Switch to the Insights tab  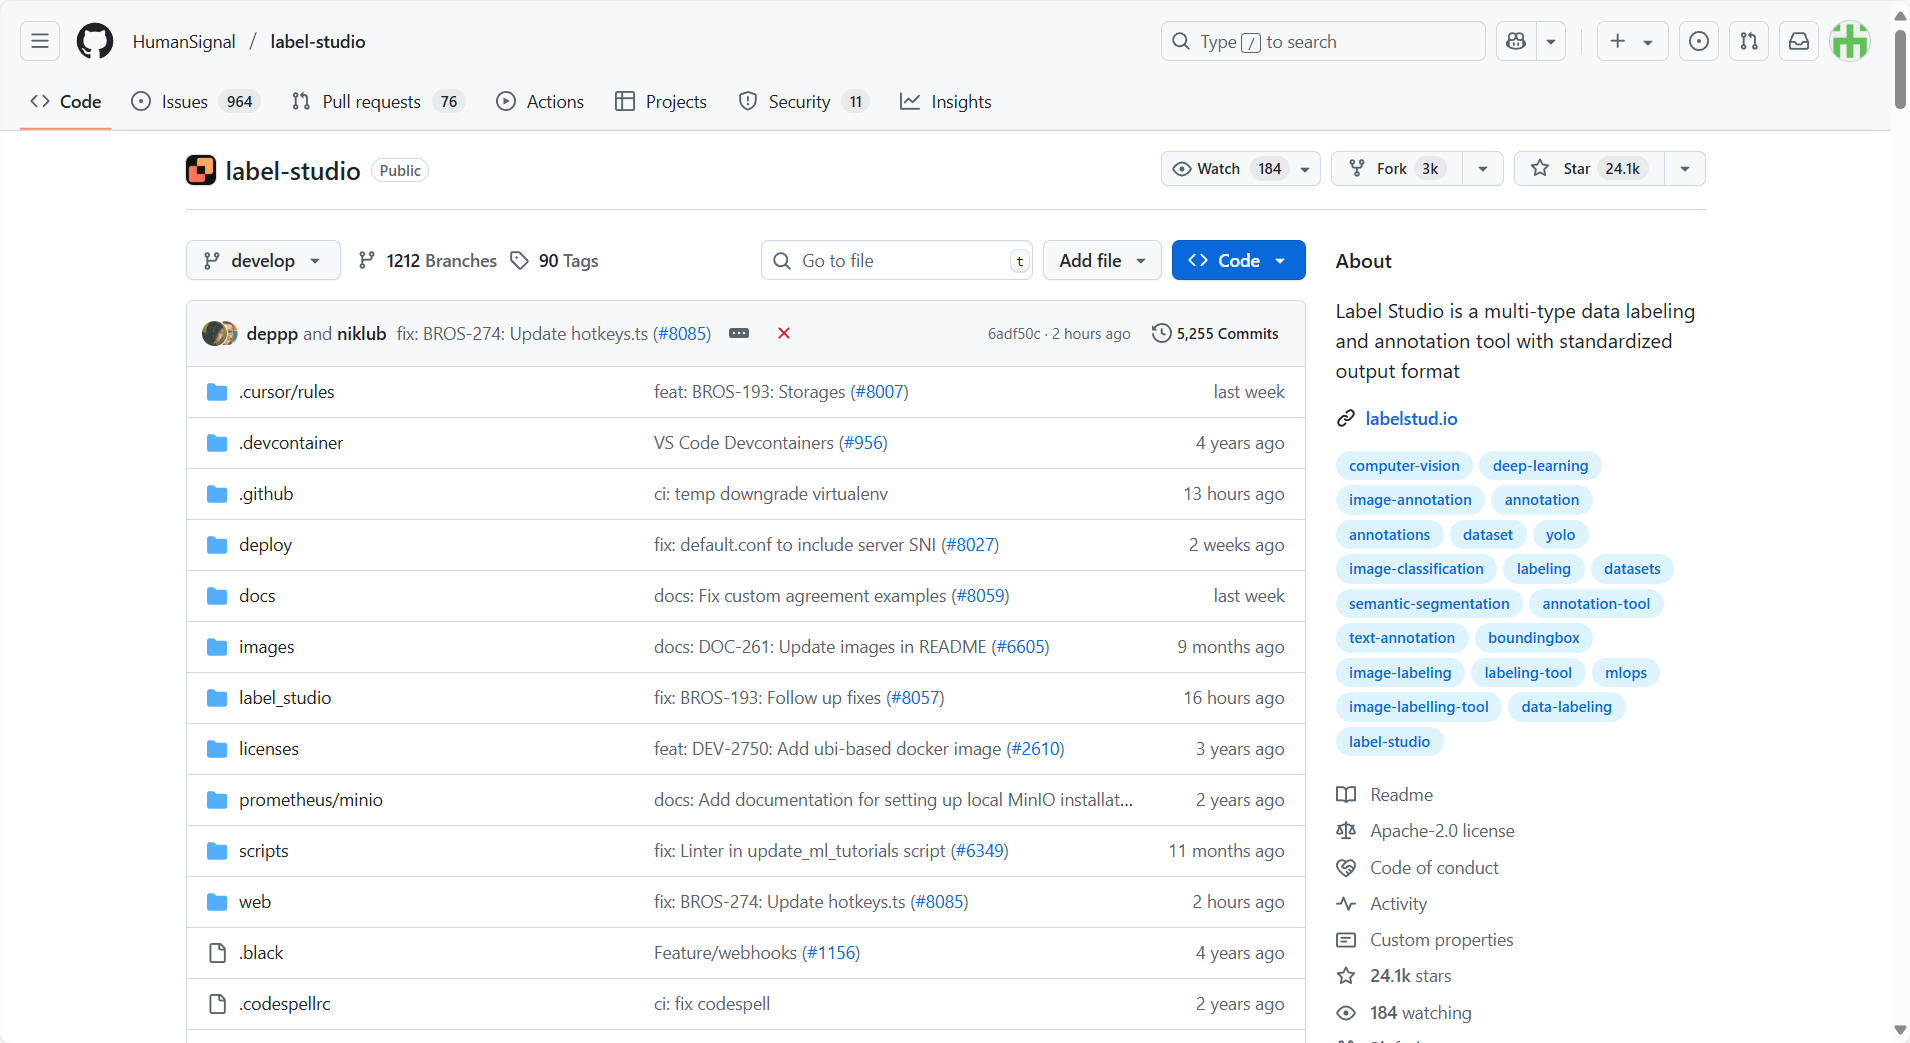(x=946, y=101)
